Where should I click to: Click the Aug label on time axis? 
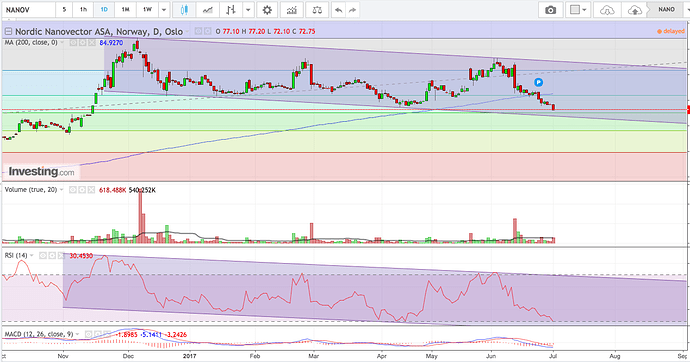coord(615,356)
